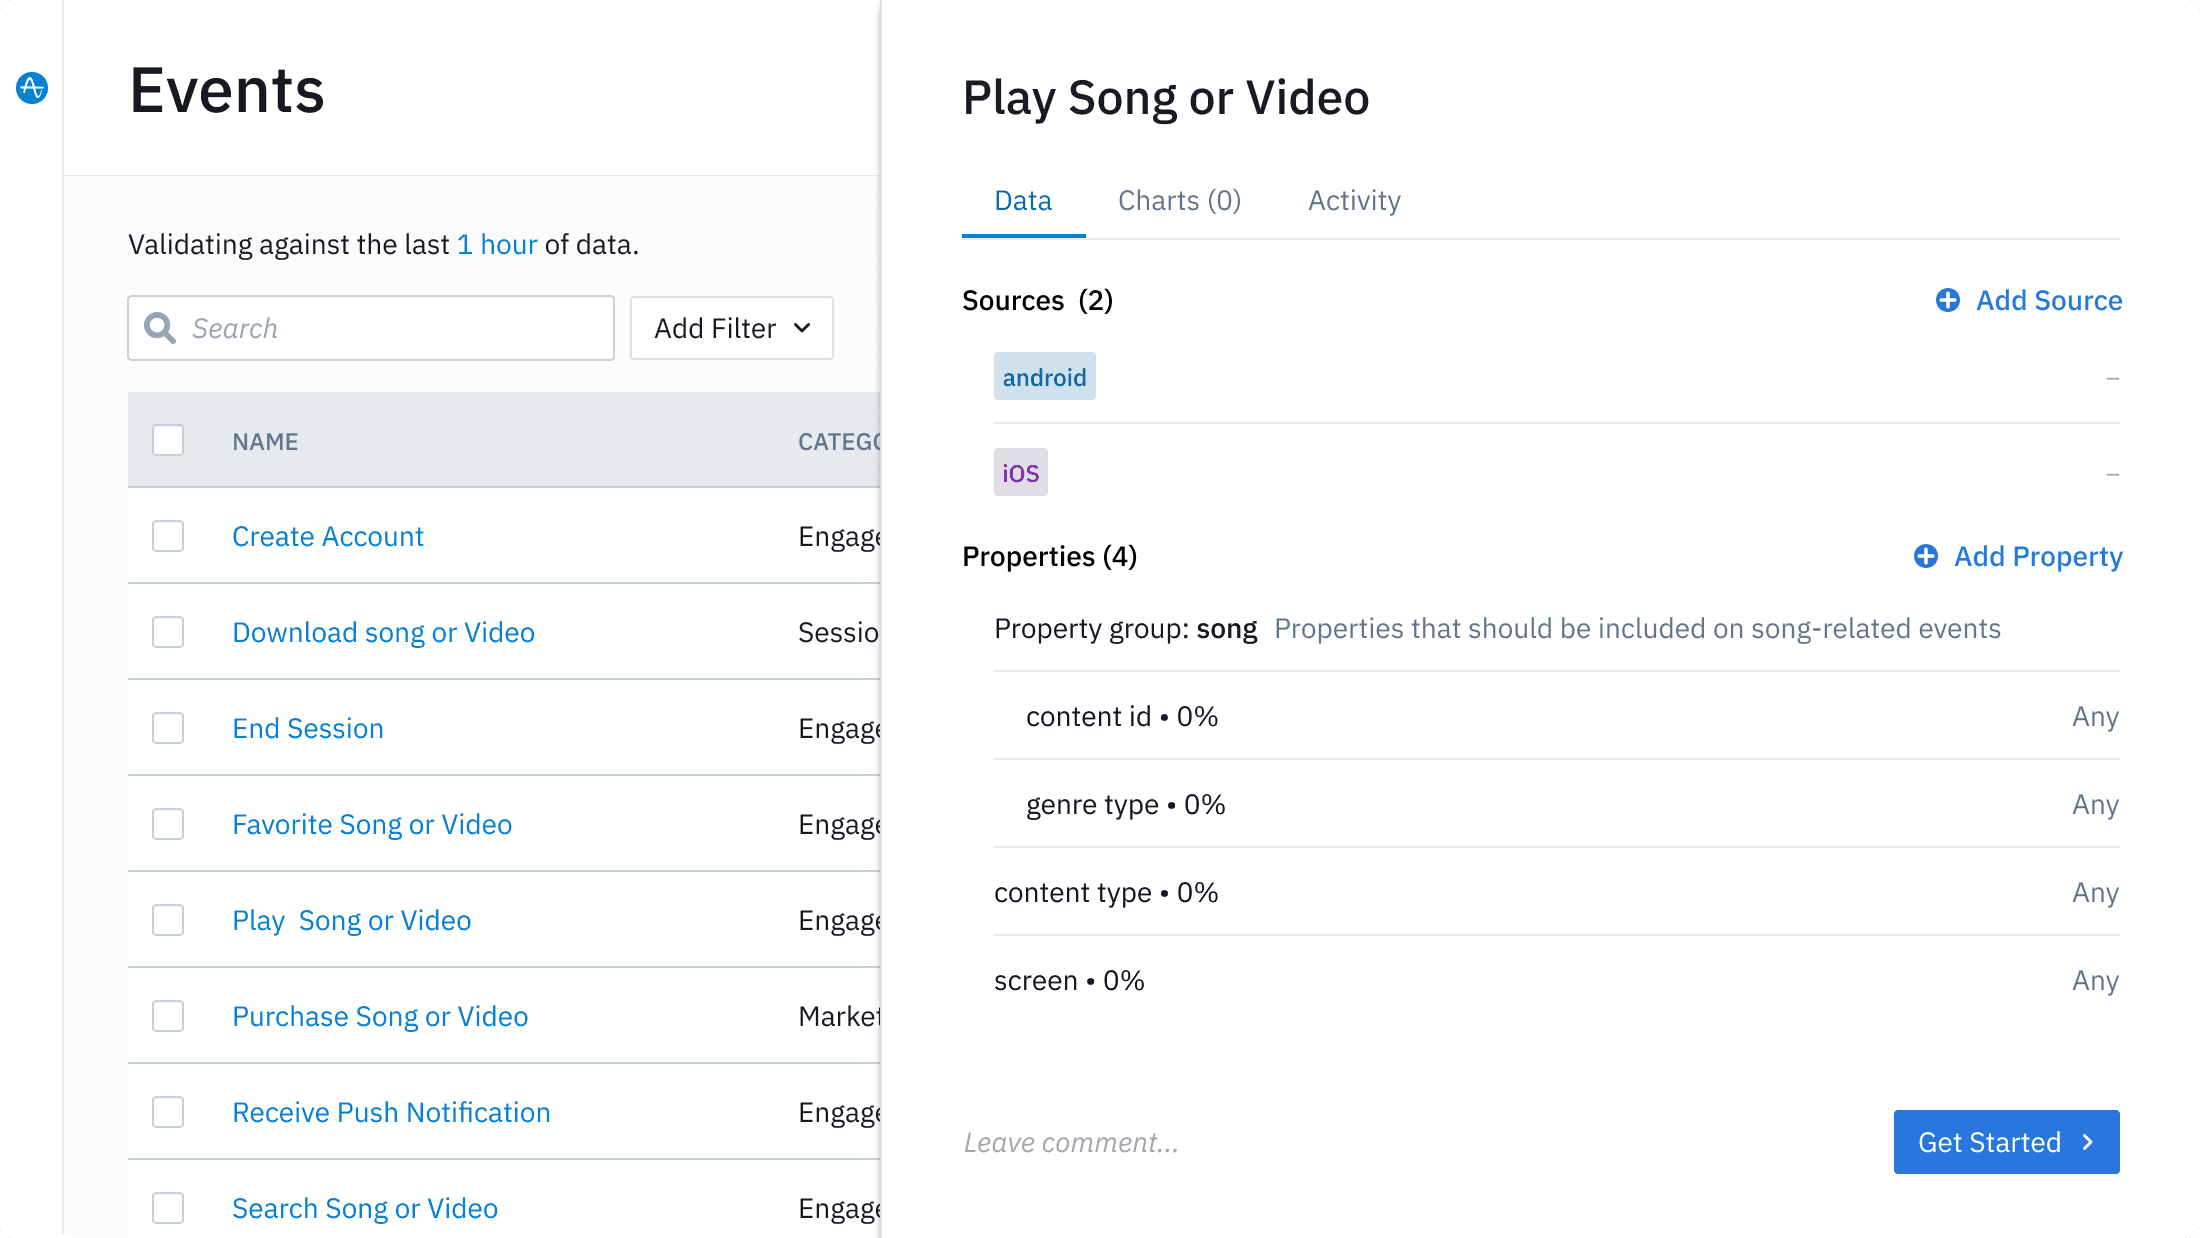Click the Amplitude logo icon
Image resolution: width=2200 pixels, height=1238 pixels.
tap(31, 88)
